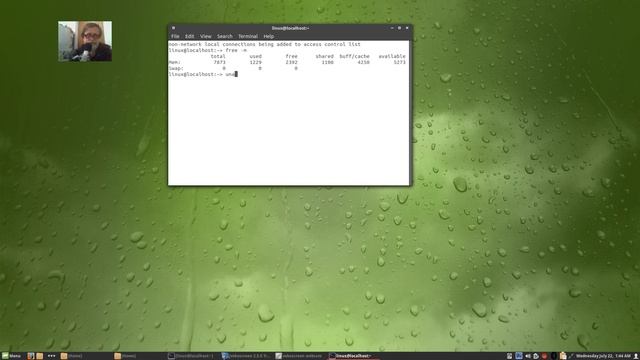This screenshot has height=360, width=640.
Task: Click the user icon at panel's end
Action: pyautogui.click(x=636, y=356)
